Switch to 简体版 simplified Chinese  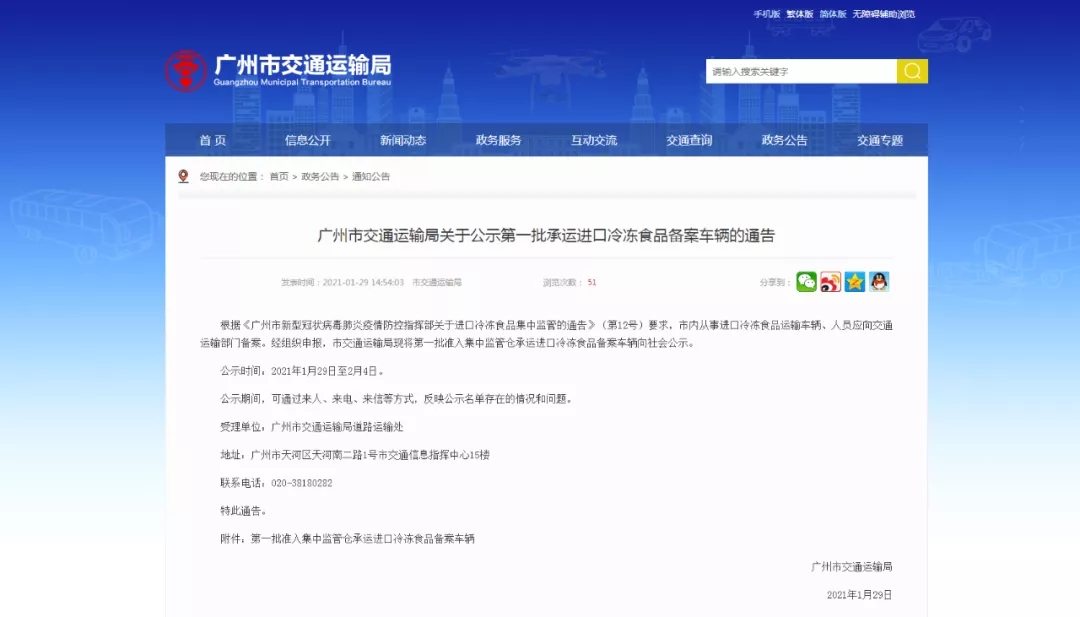[833, 14]
